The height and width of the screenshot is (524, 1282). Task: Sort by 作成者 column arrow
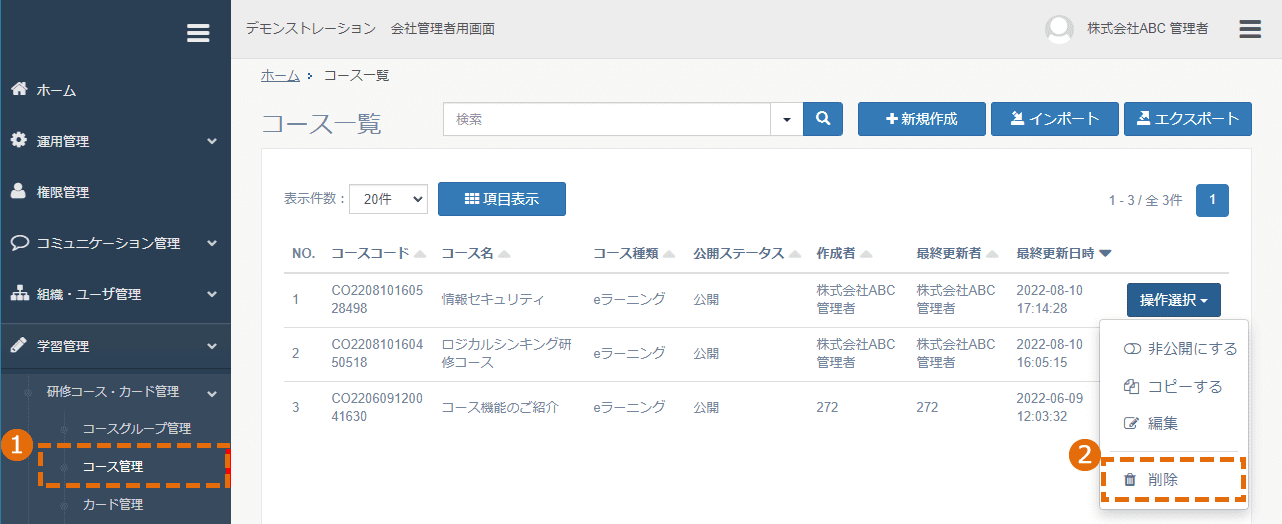[866, 254]
